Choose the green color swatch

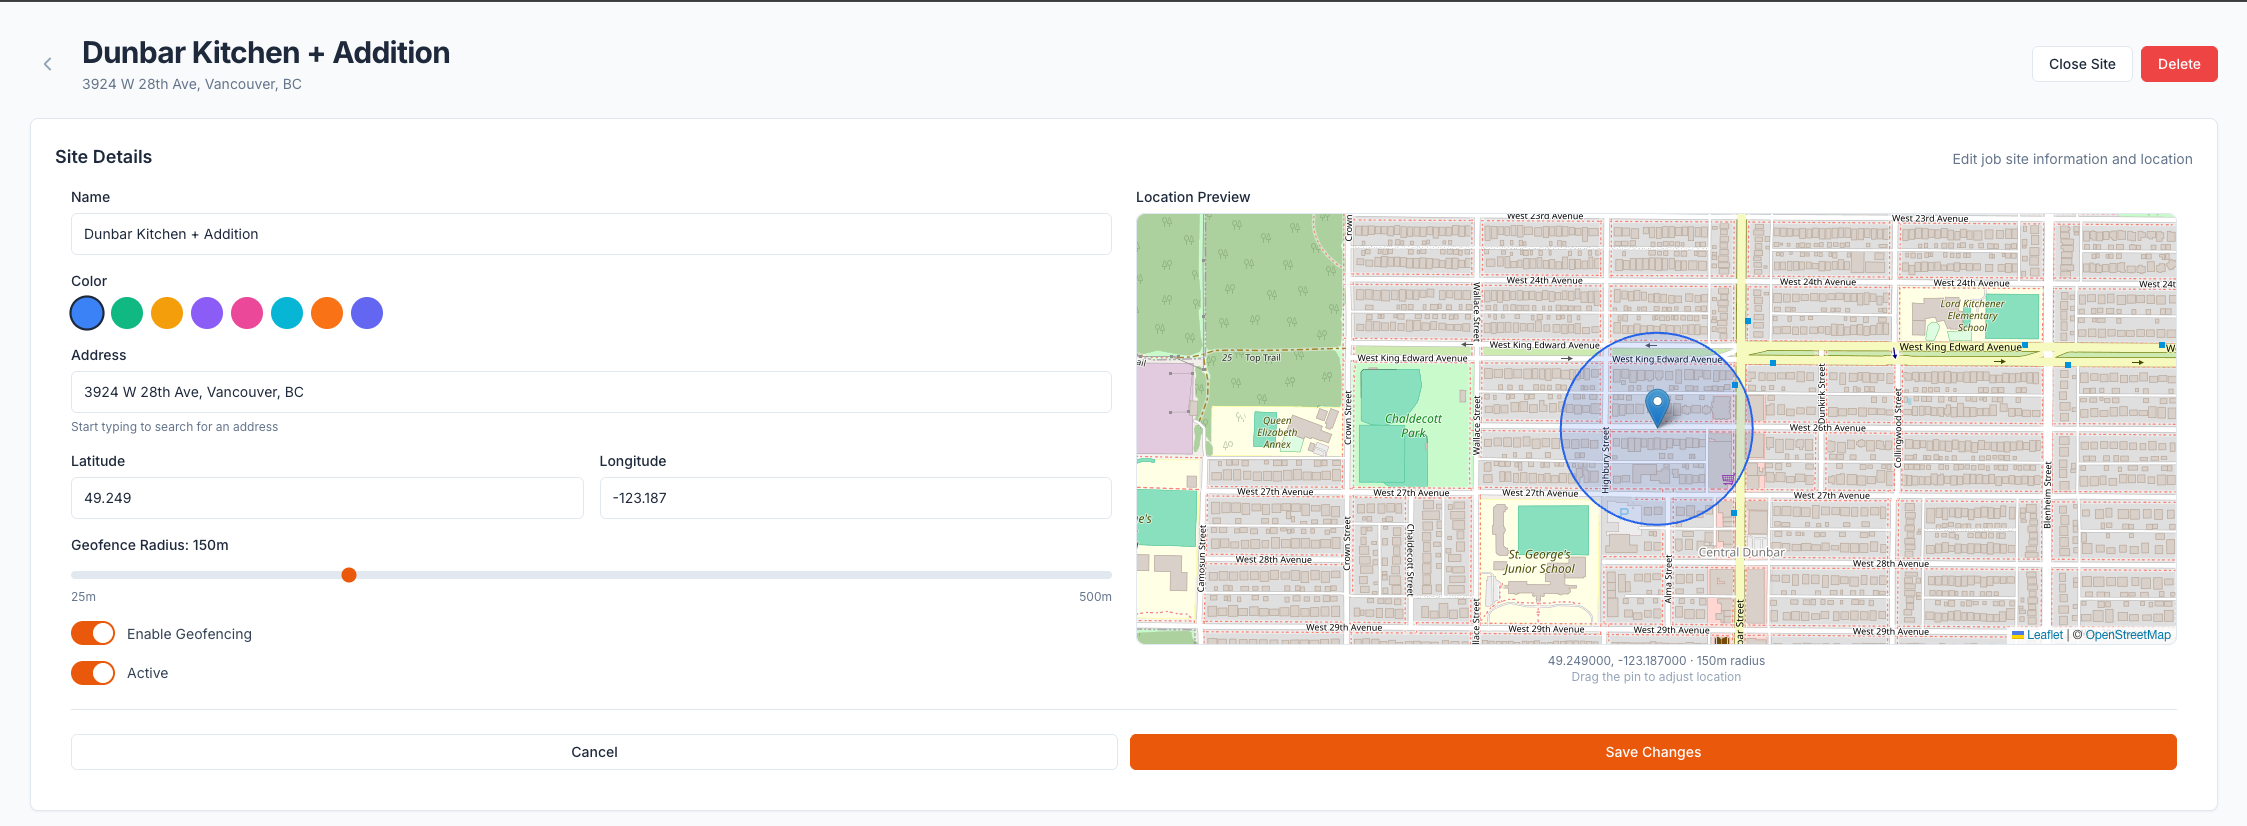(x=127, y=313)
